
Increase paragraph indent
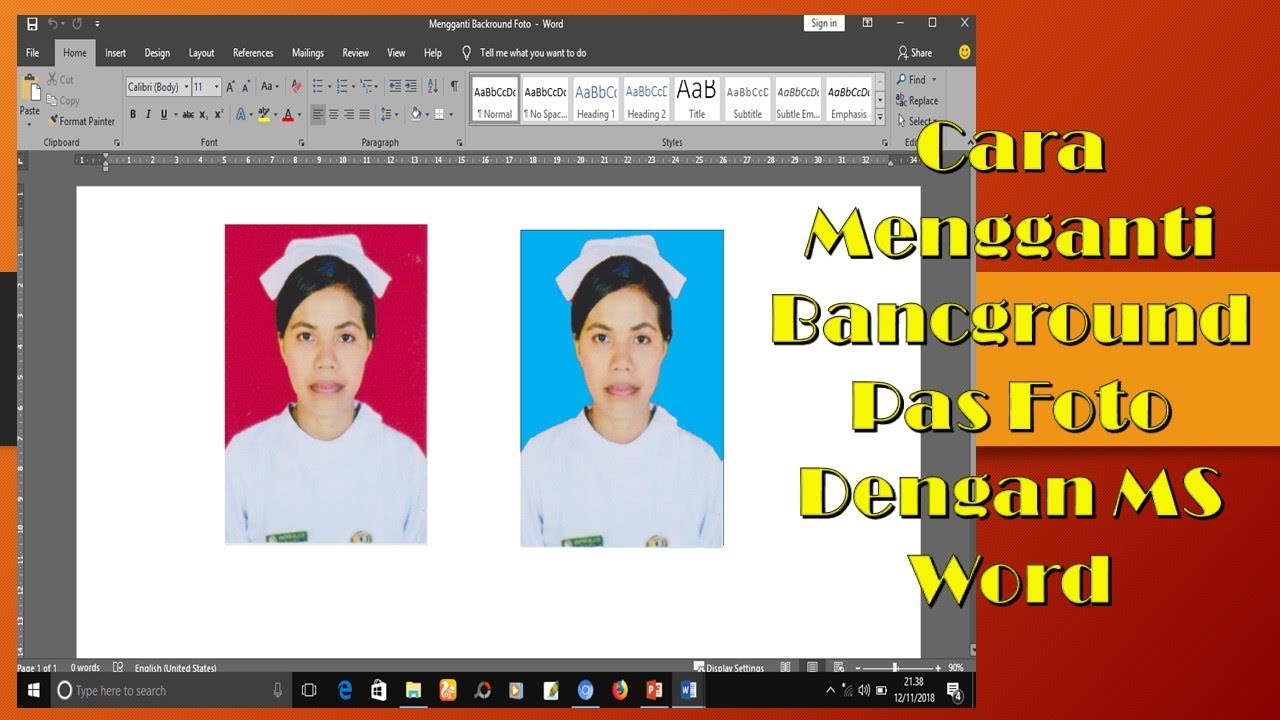coord(411,87)
